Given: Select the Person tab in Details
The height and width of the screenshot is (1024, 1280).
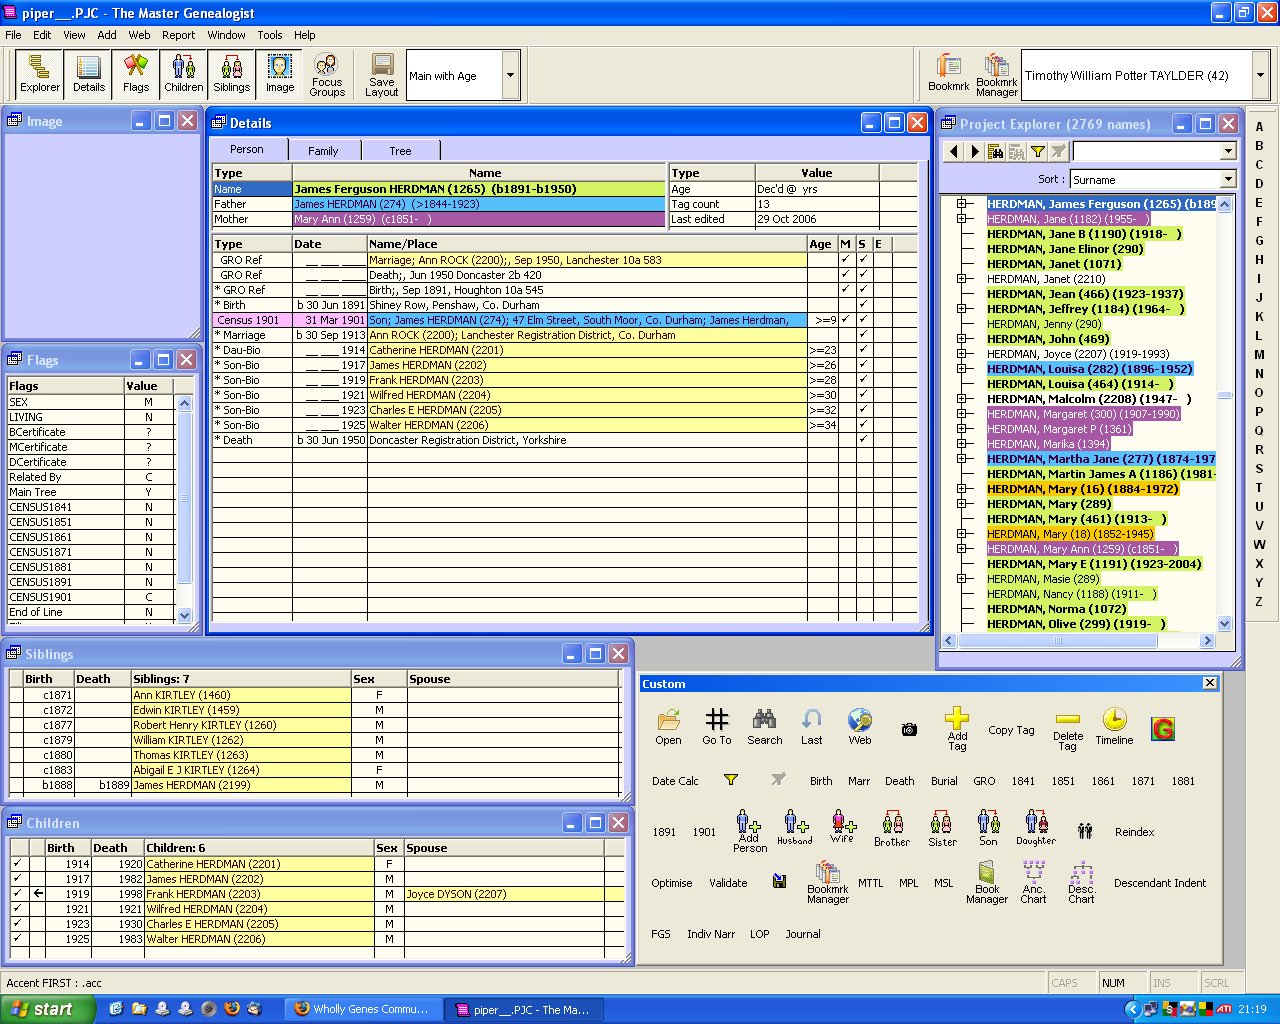Looking at the screenshot, I should 247,149.
